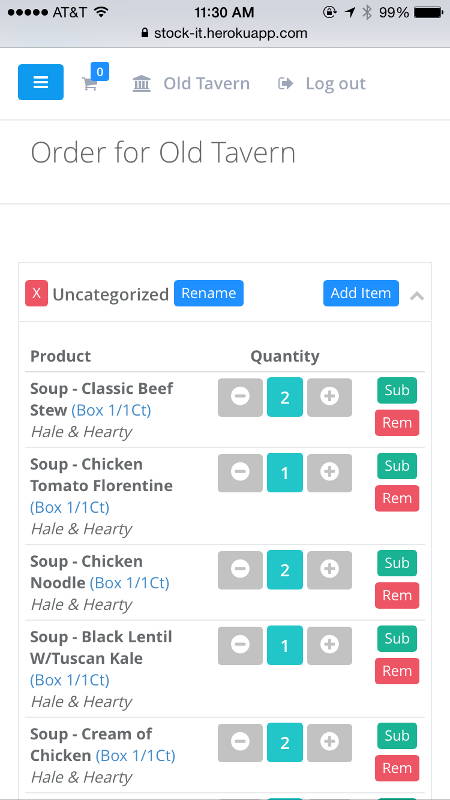
Task: Increase Chicken Tomato Florentine quantity with plus
Action: pos(330,473)
